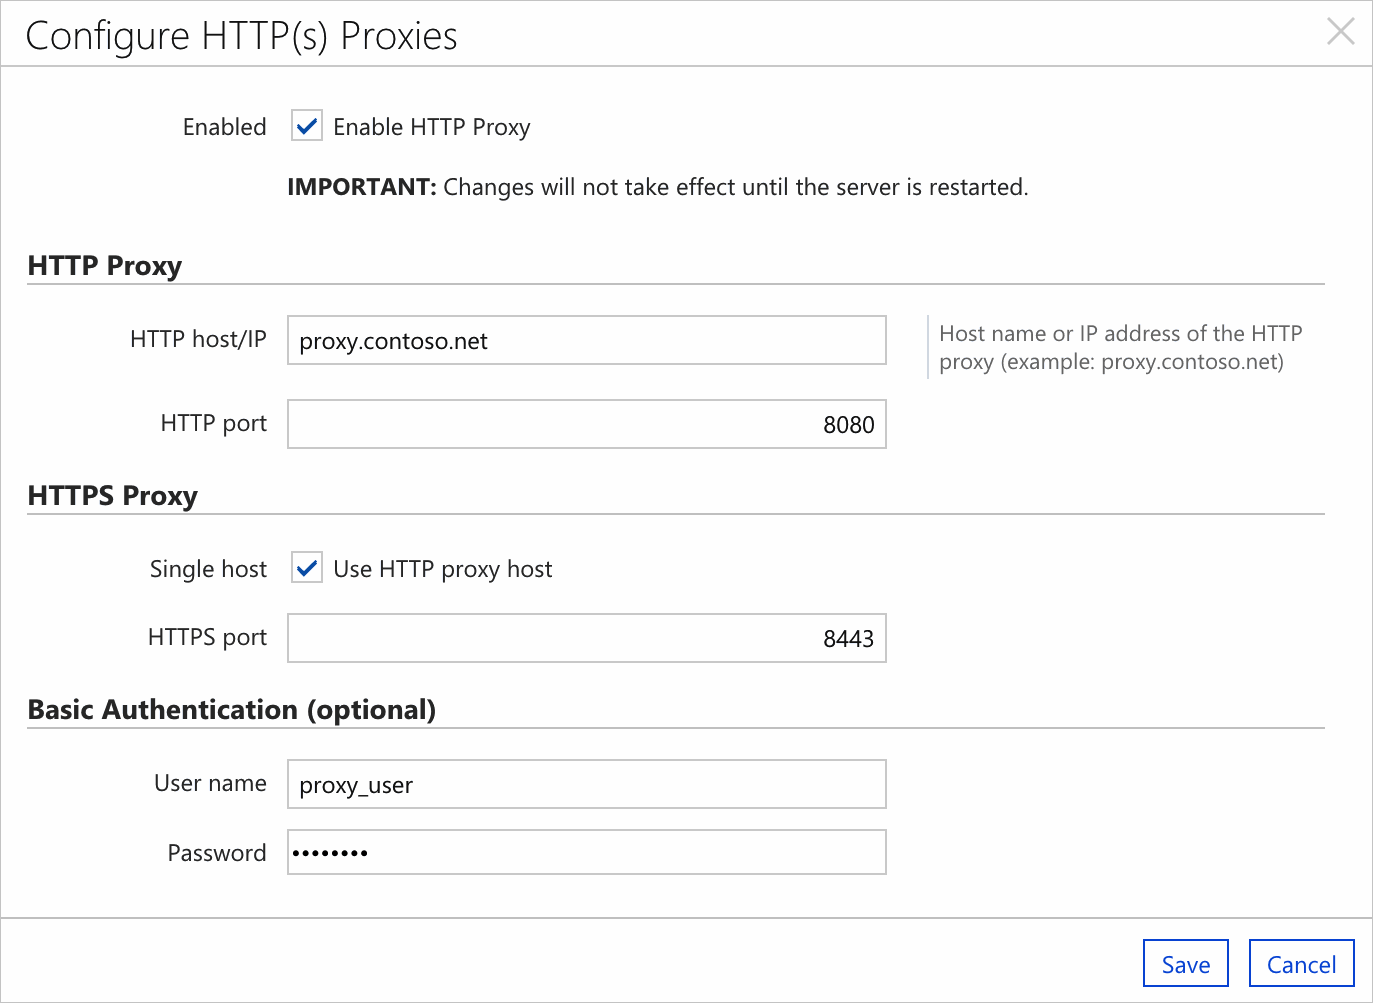Click the 'Password' field label
This screenshot has height=1003, width=1373.
pyautogui.click(x=217, y=853)
